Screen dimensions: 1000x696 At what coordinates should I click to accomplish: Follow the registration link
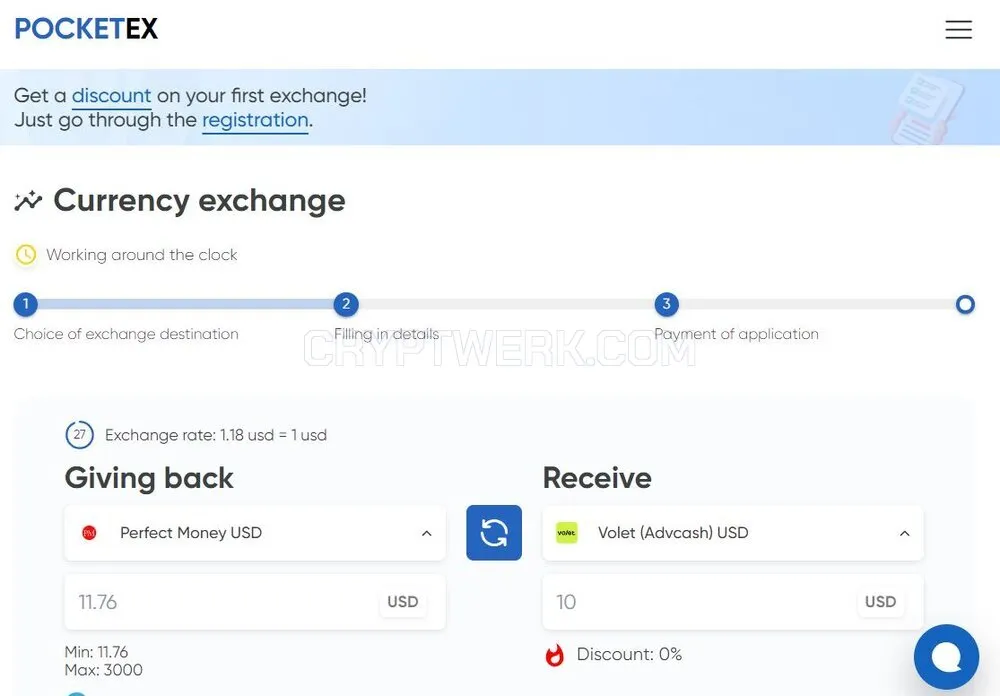coord(255,120)
